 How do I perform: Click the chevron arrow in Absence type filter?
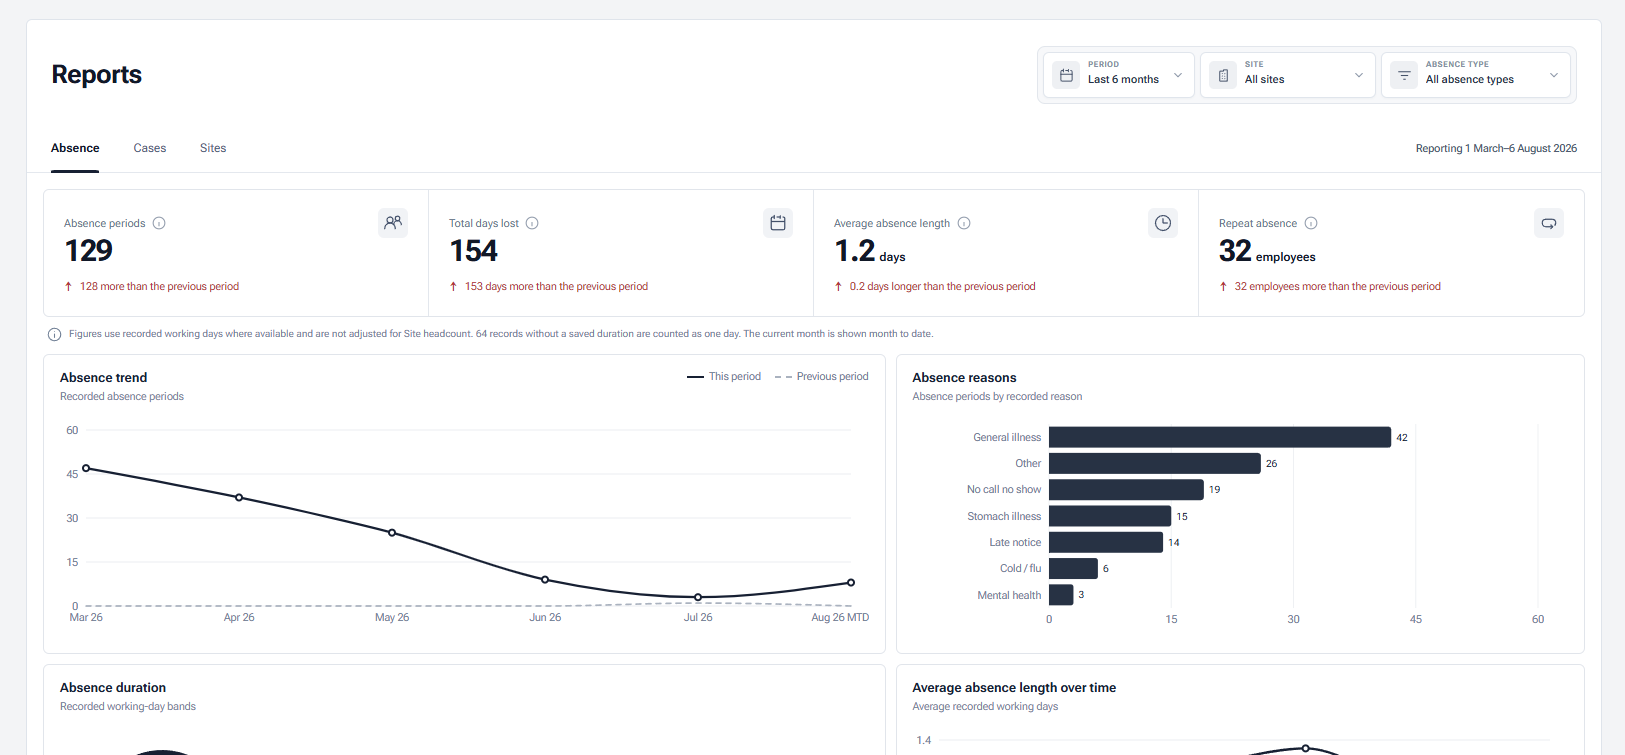(1554, 75)
